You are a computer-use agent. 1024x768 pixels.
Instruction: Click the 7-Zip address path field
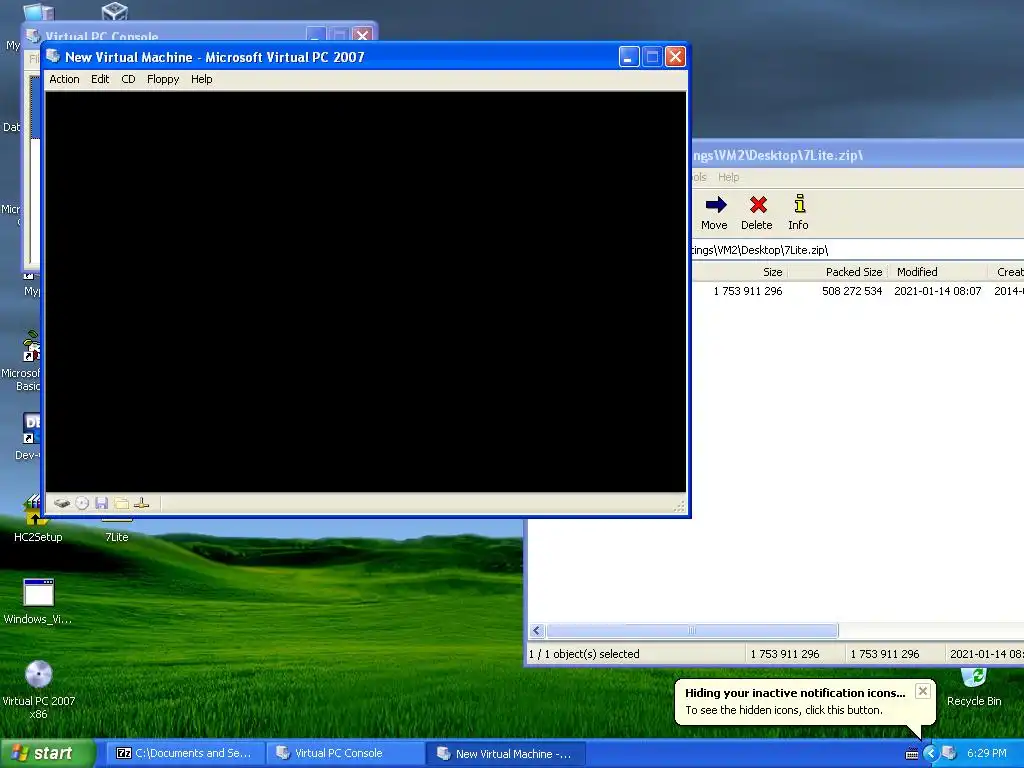click(857, 250)
